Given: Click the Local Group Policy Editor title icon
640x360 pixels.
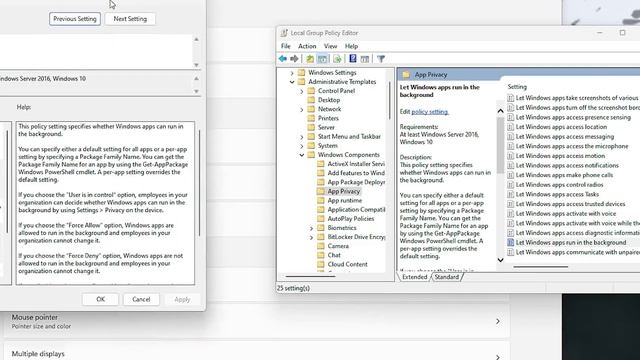Looking at the screenshot, I should (284, 33).
